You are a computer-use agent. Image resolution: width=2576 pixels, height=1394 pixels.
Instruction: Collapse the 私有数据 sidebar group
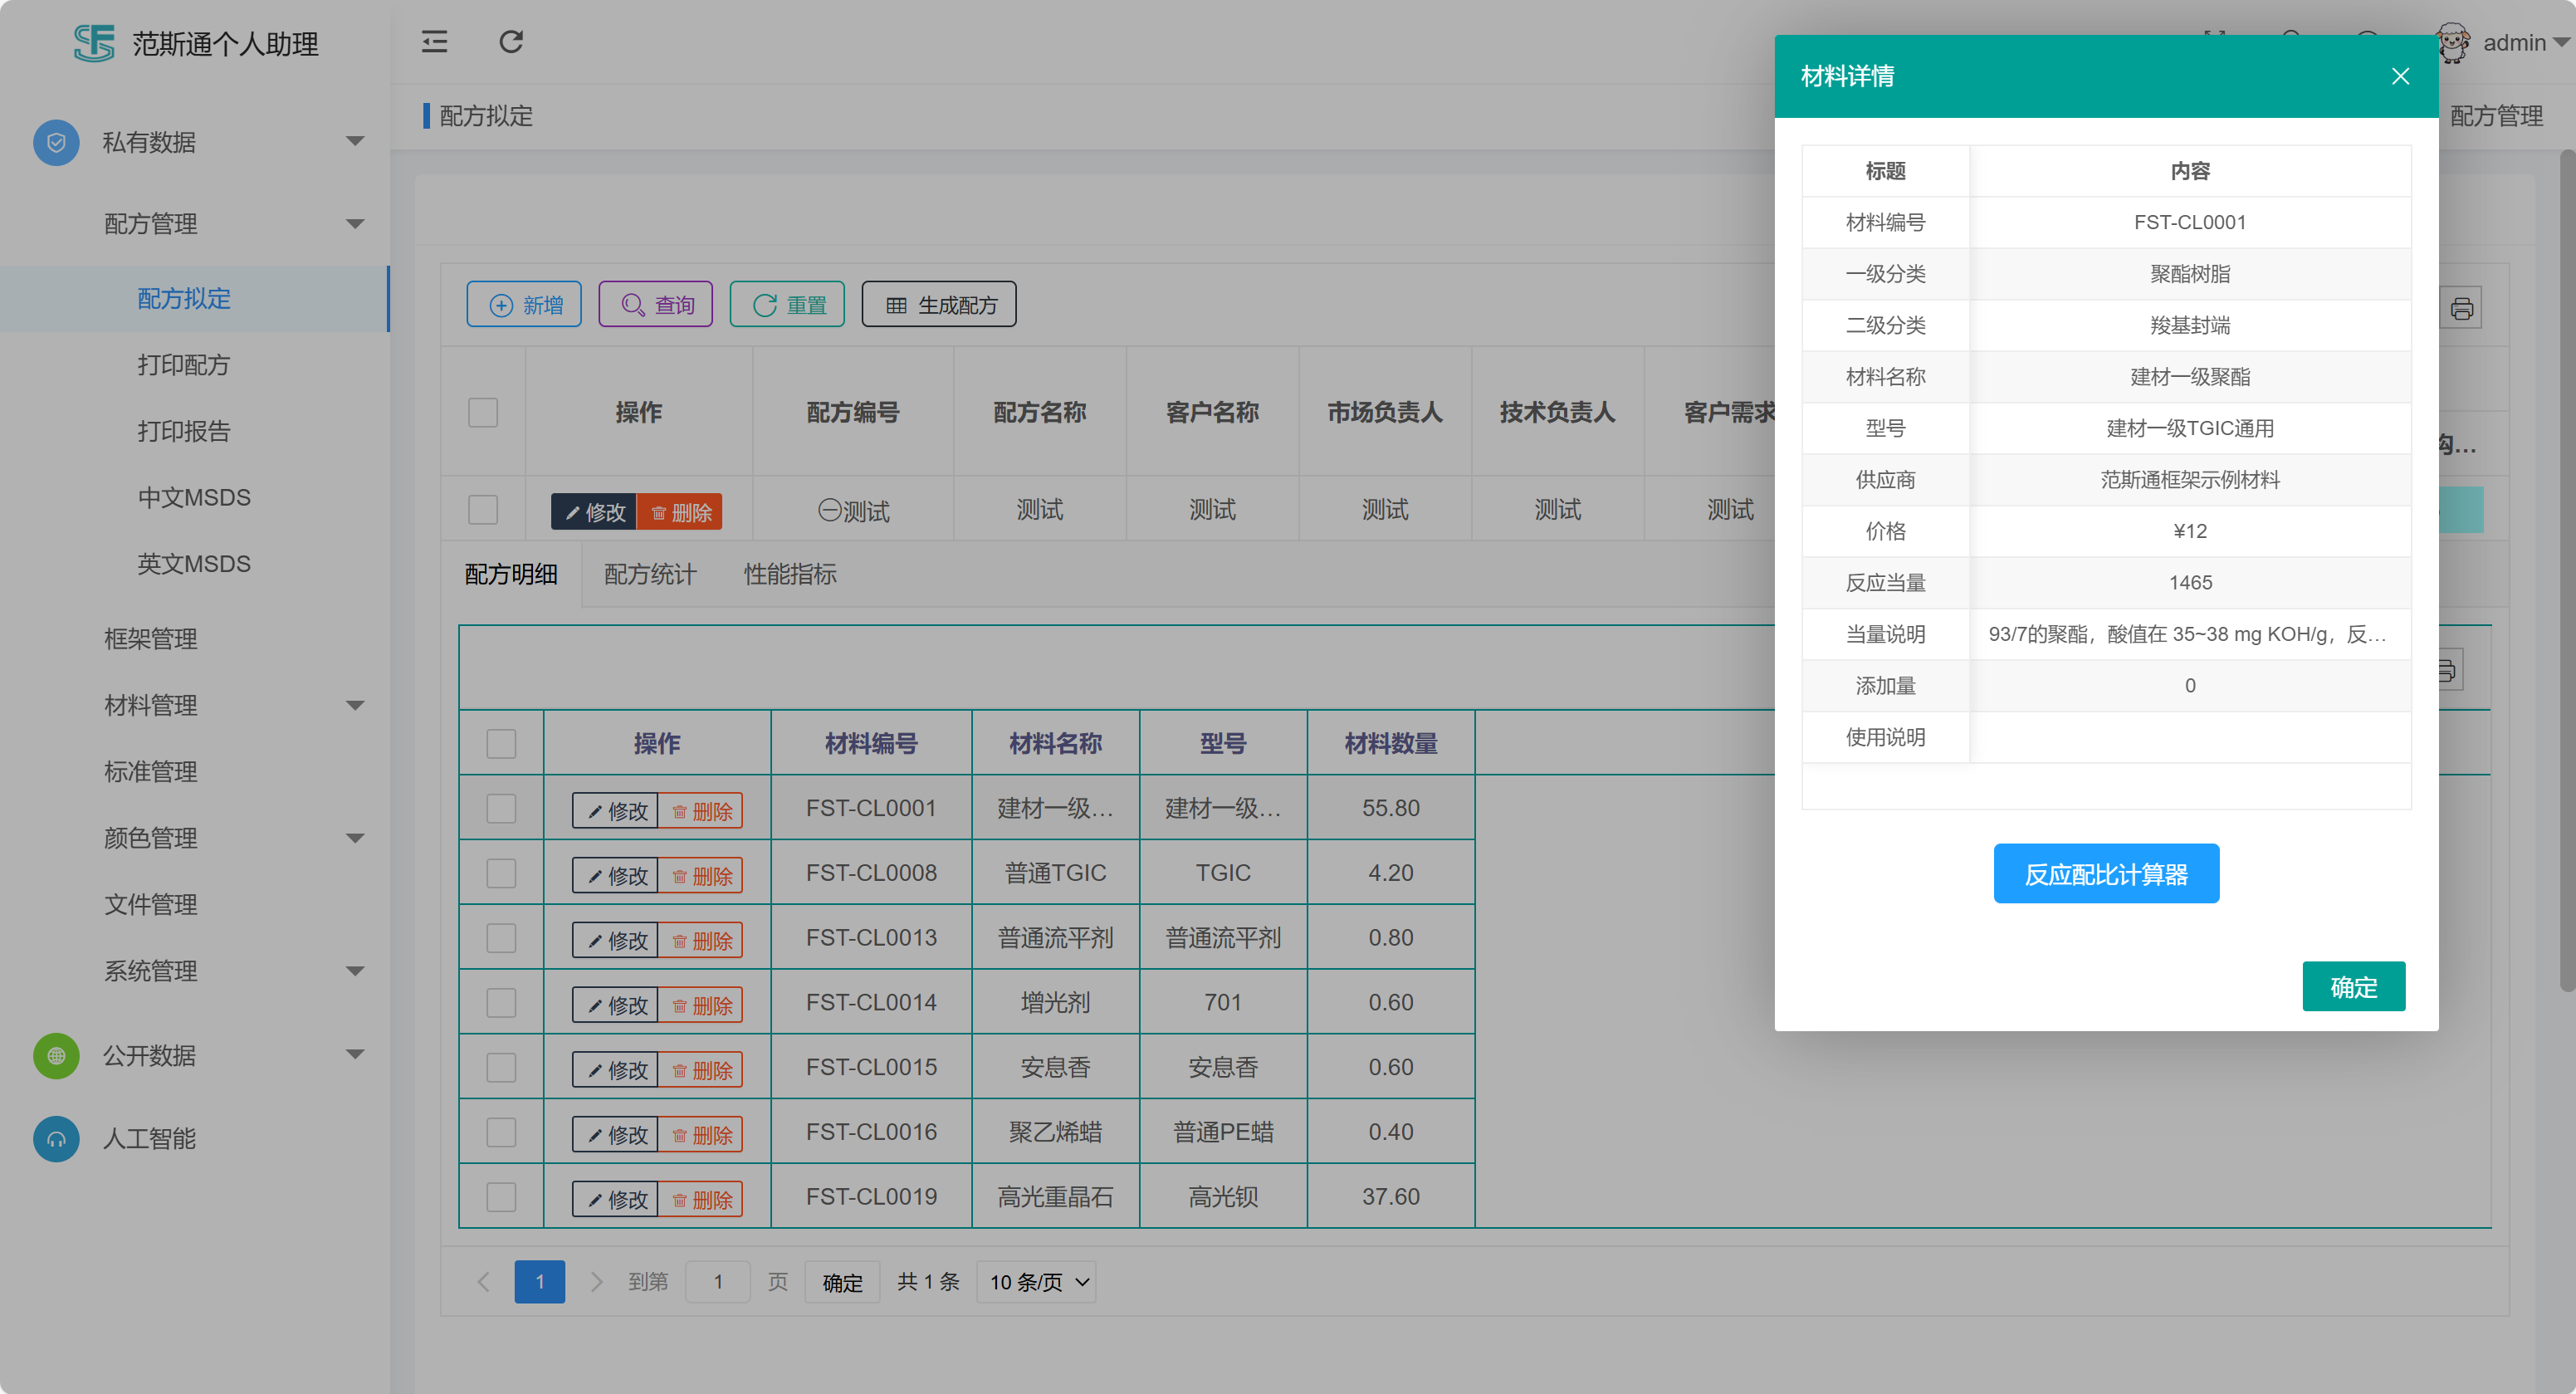point(354,141)
